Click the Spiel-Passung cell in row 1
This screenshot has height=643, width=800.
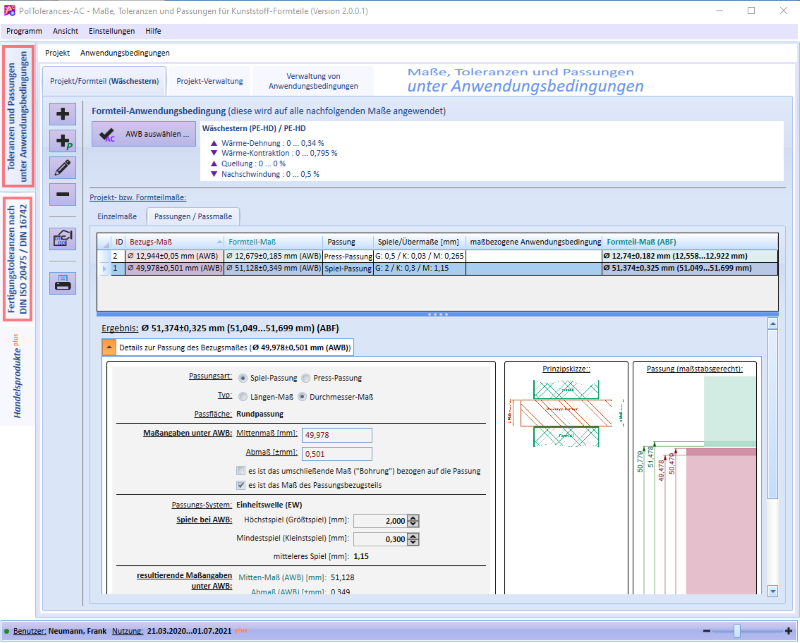pos(348,268)
